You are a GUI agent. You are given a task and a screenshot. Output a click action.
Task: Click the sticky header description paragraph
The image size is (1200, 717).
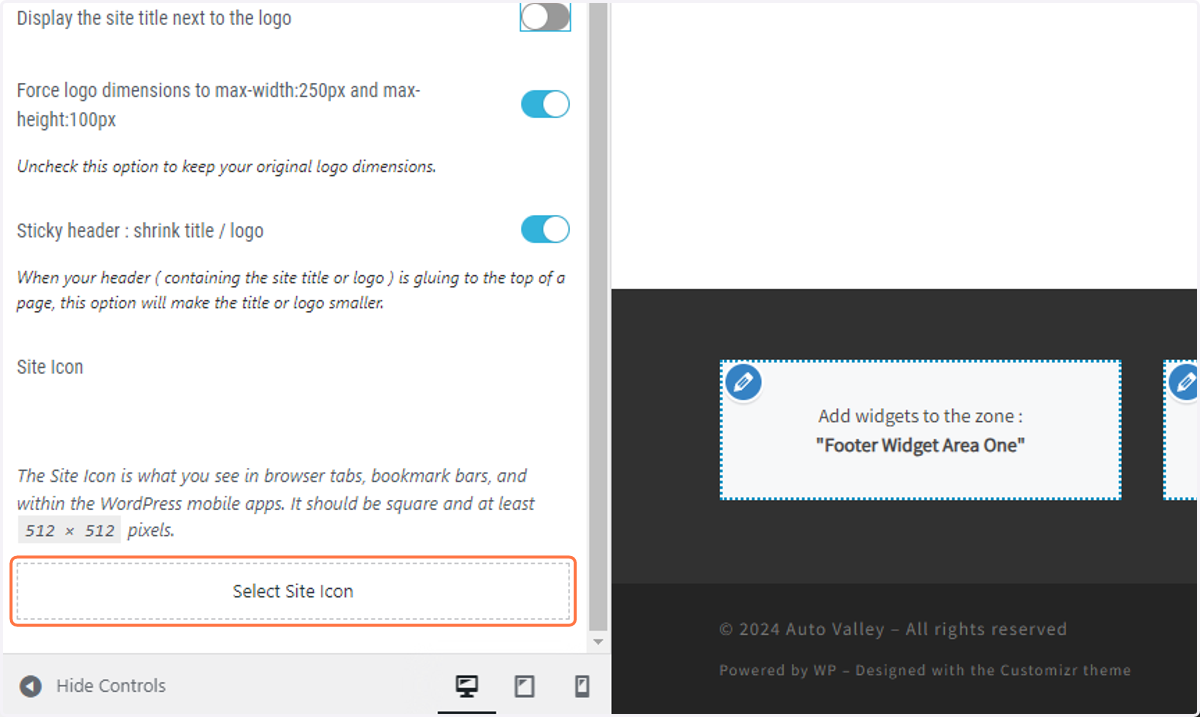point(291,290)
